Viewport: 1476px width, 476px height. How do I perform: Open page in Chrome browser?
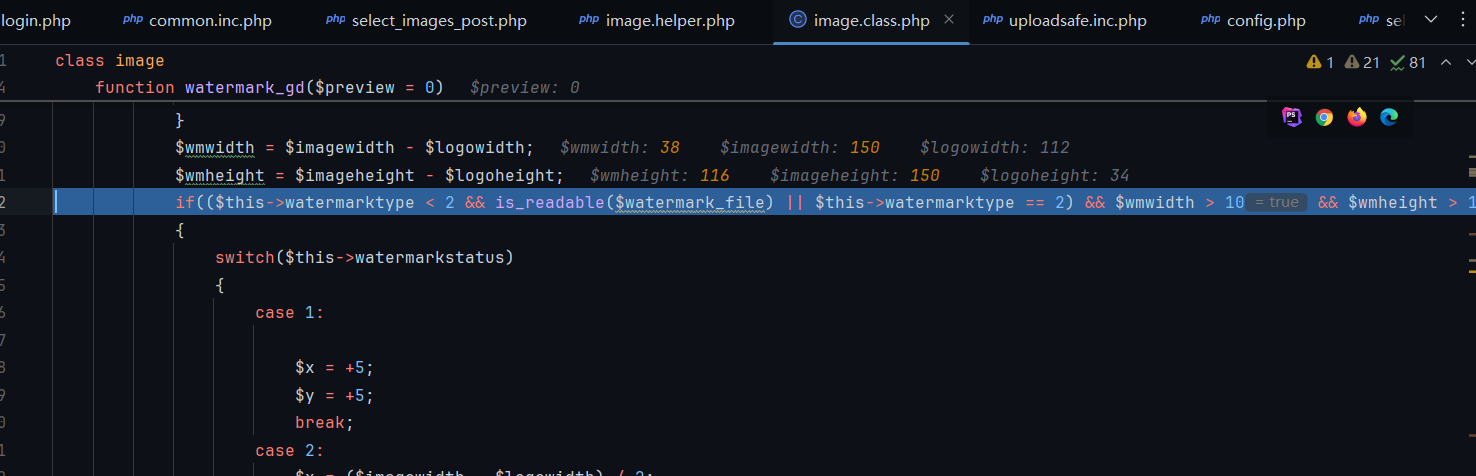[x=1324, y=117]
